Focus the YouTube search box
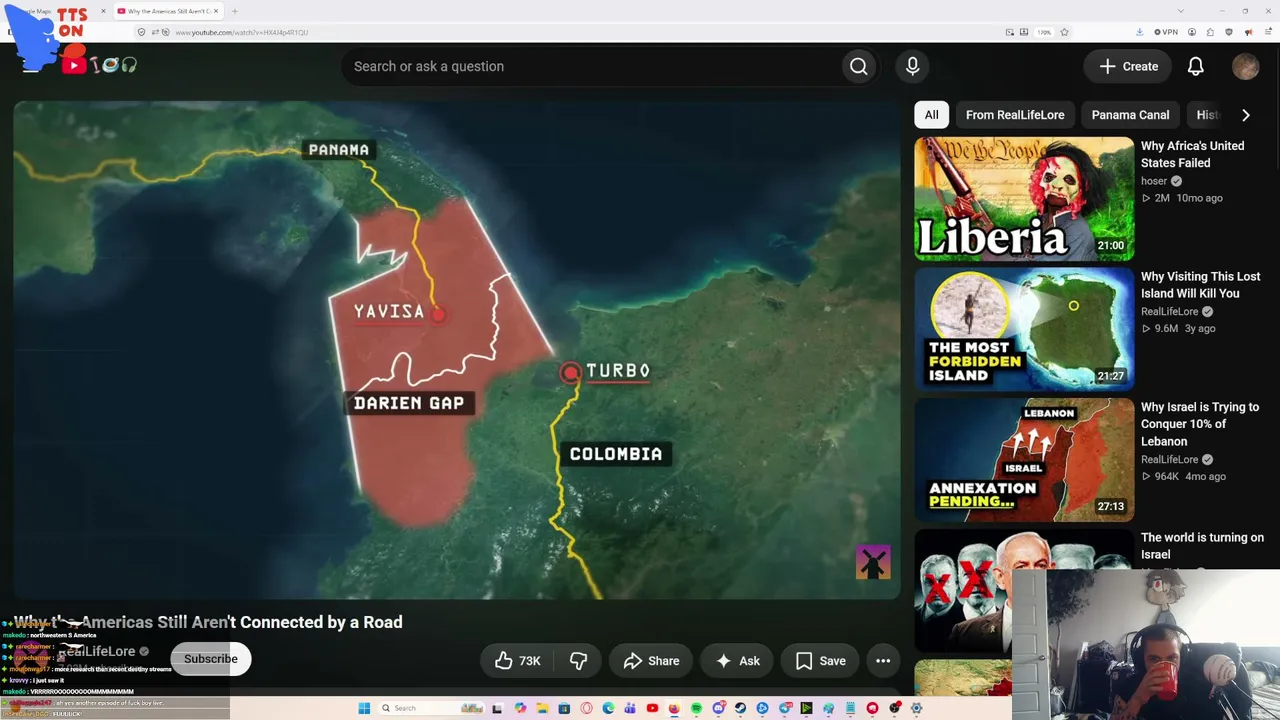The width and height of the screenshot is (1280, 720). point(590,66)
